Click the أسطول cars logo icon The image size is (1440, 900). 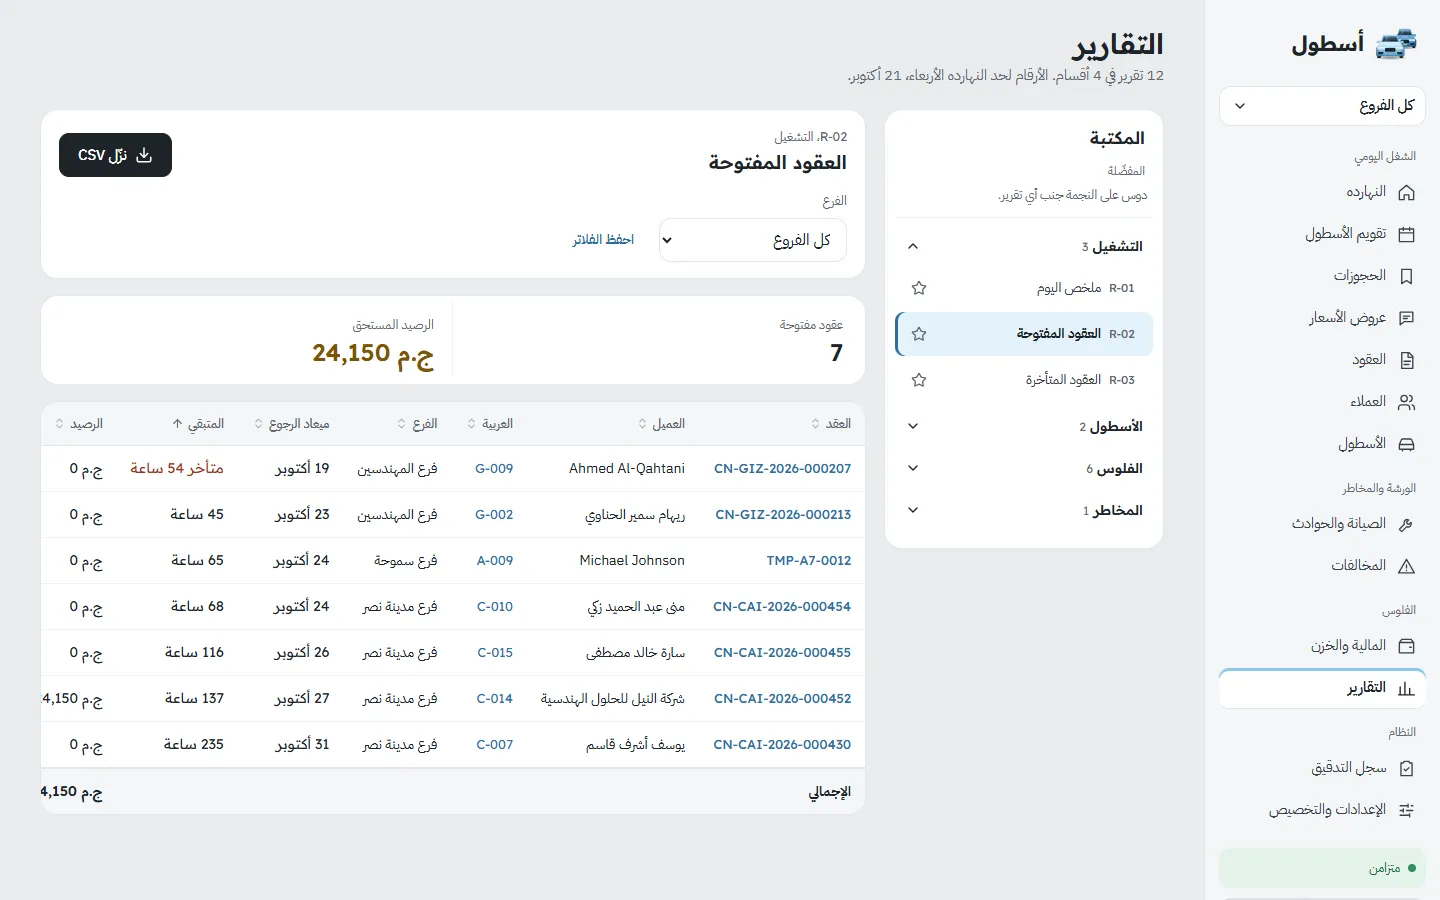pyautogui.click(x=1397, y=44)
